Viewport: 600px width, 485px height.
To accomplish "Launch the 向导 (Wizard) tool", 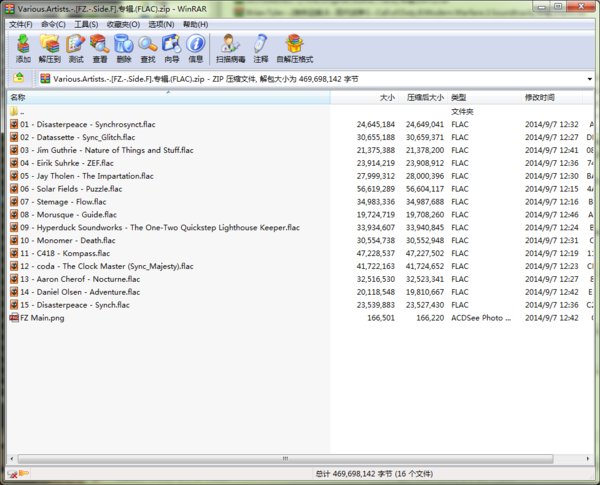I will pos(171,48).
